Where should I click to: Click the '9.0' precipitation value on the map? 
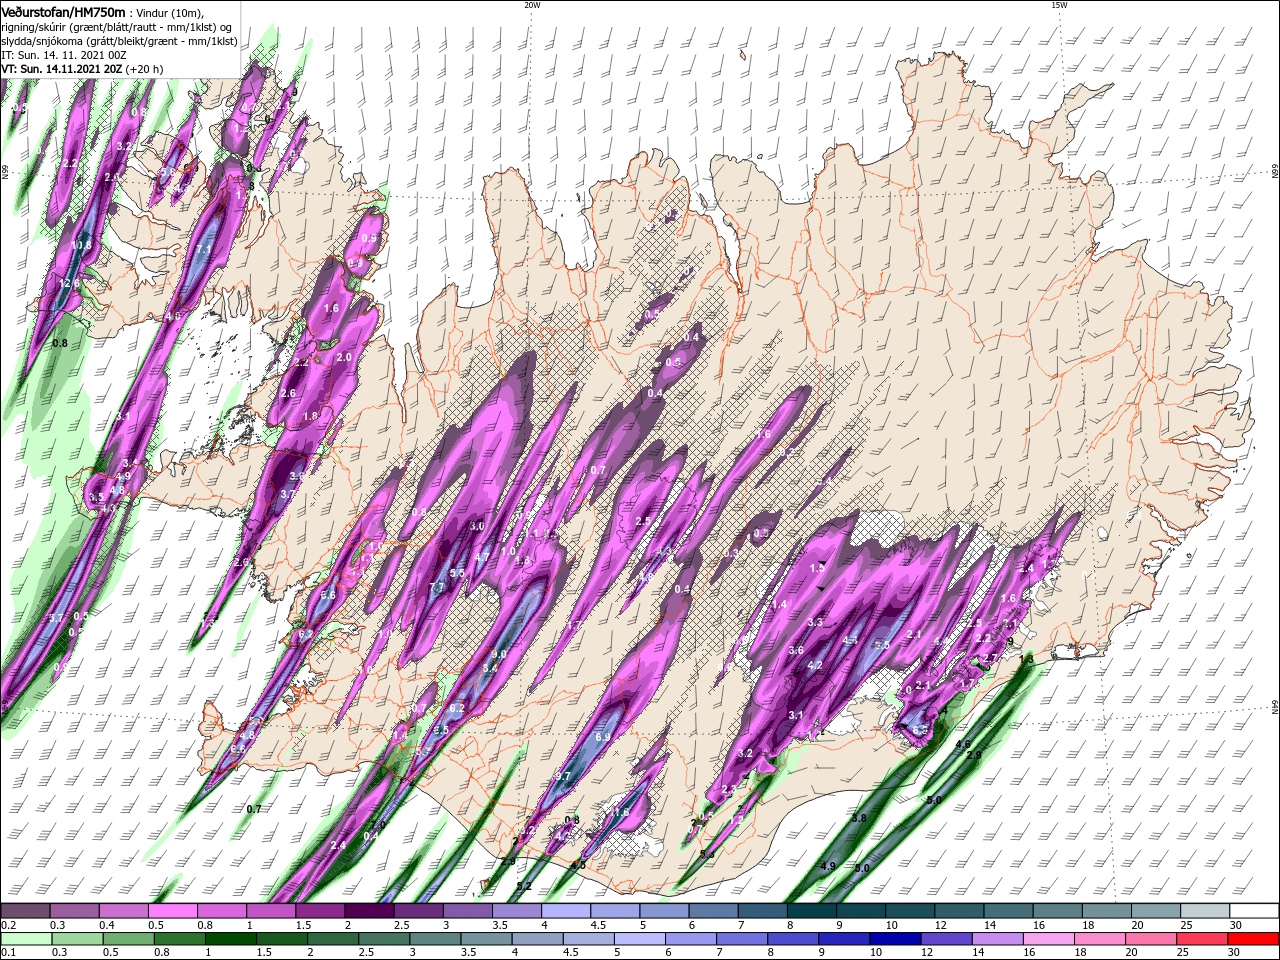point(500,654)
